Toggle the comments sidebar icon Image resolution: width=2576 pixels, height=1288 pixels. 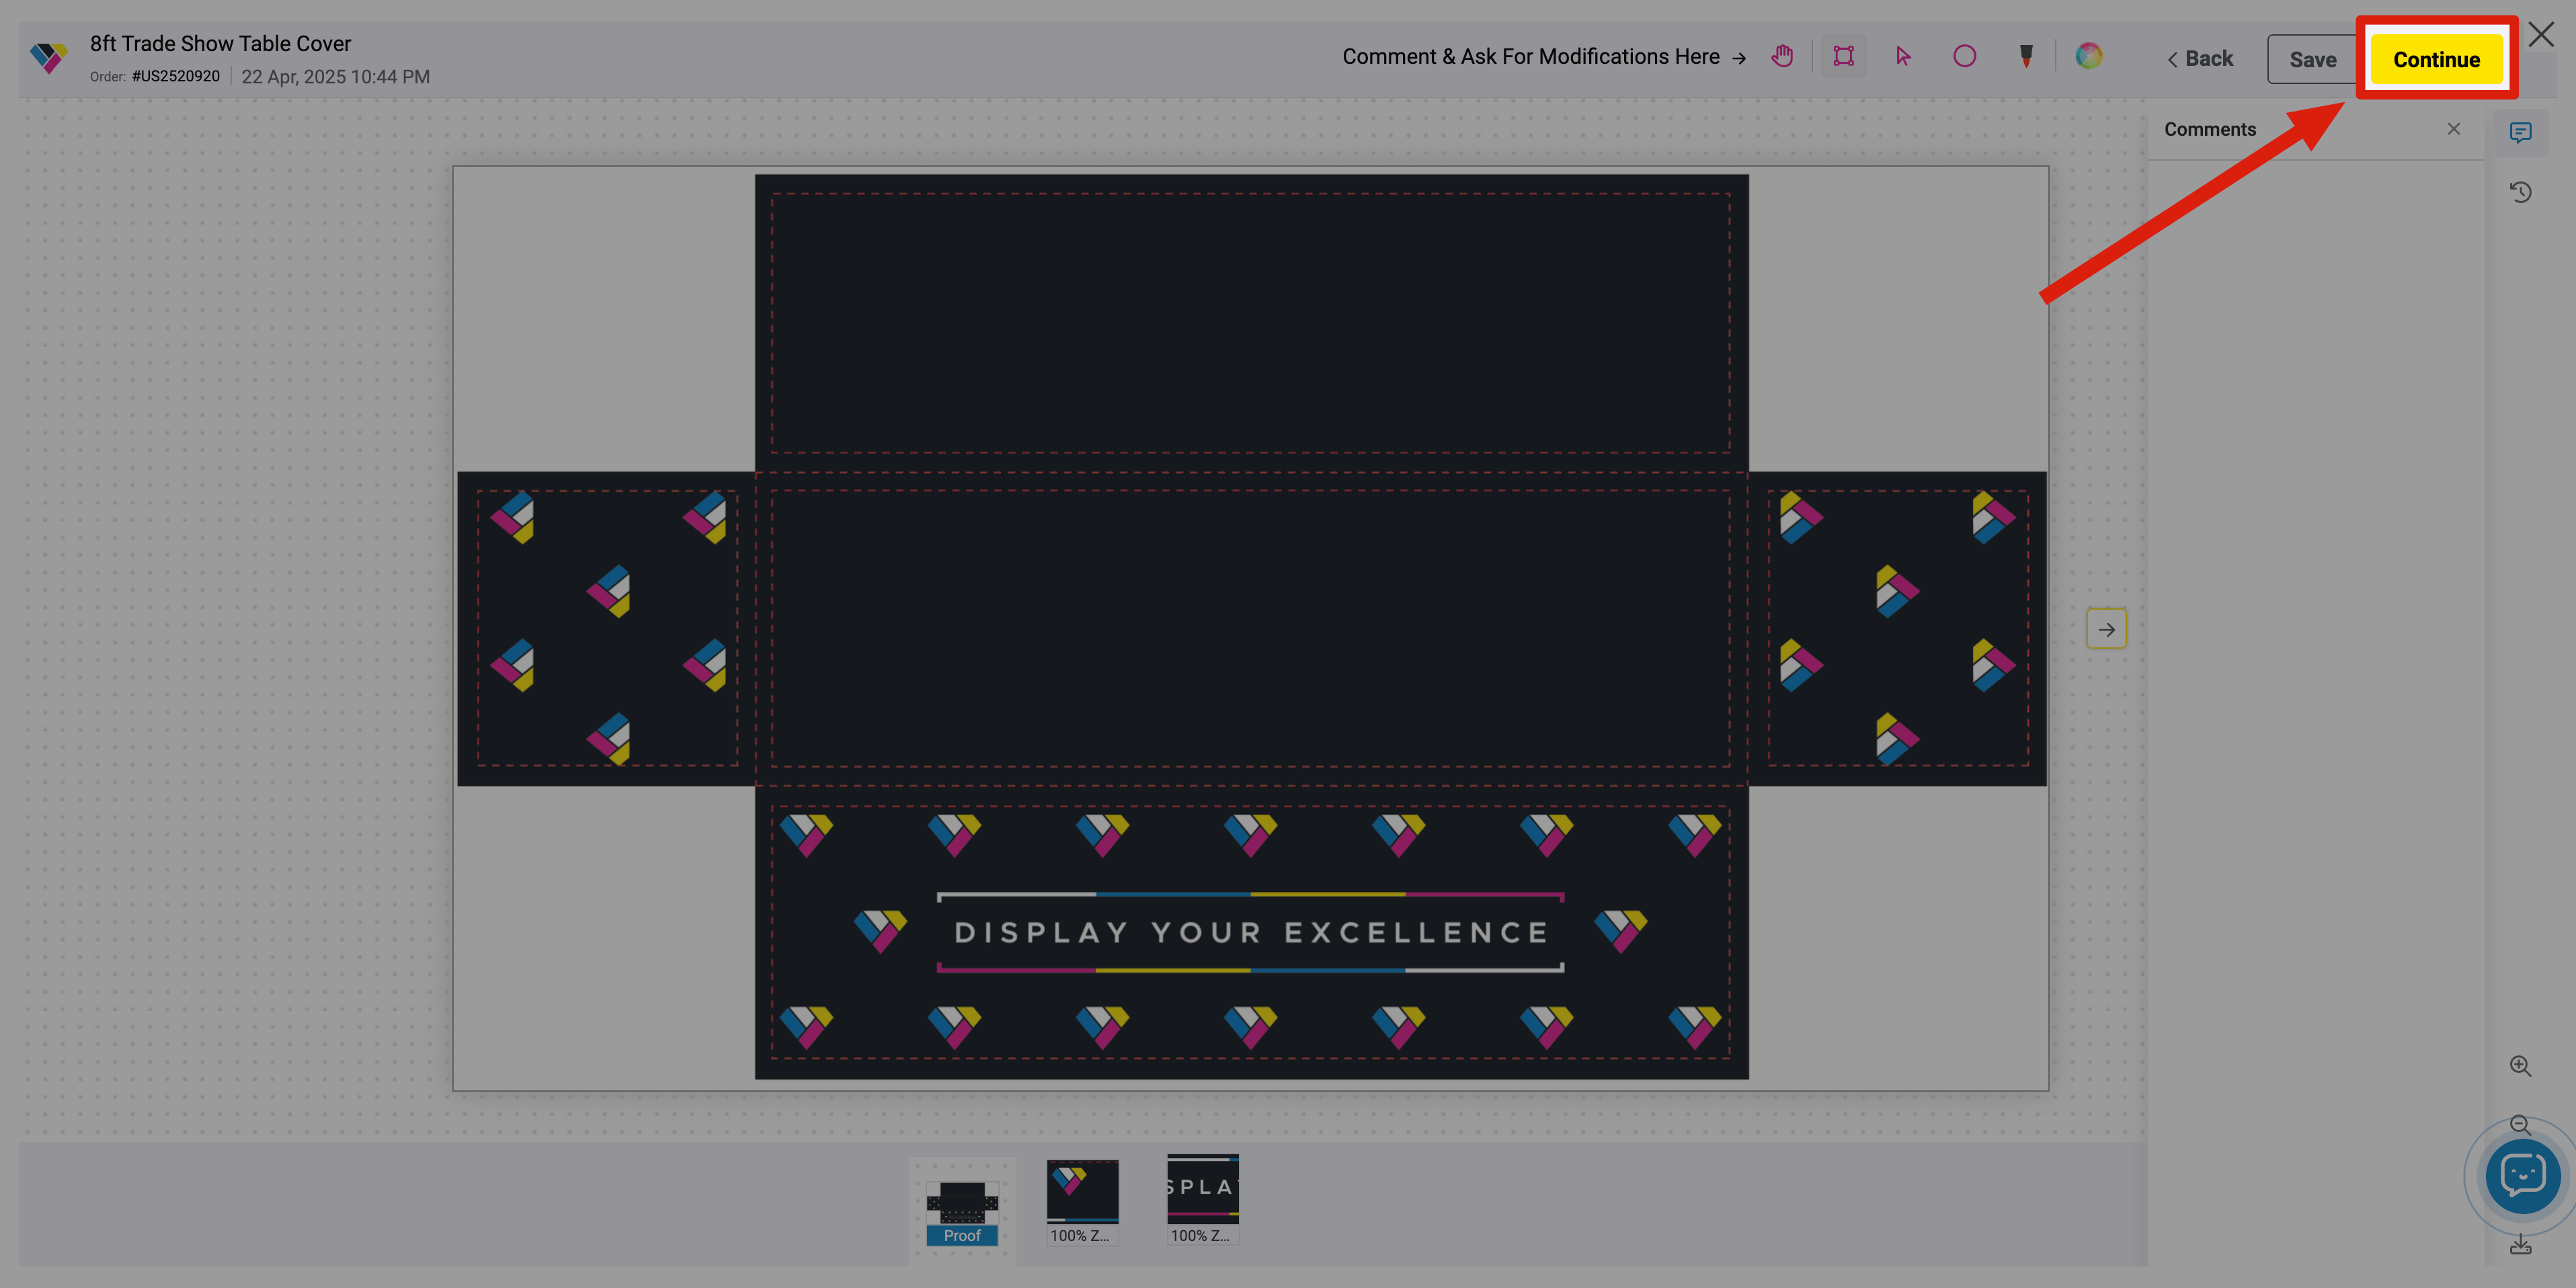[x=2520, y=132]
